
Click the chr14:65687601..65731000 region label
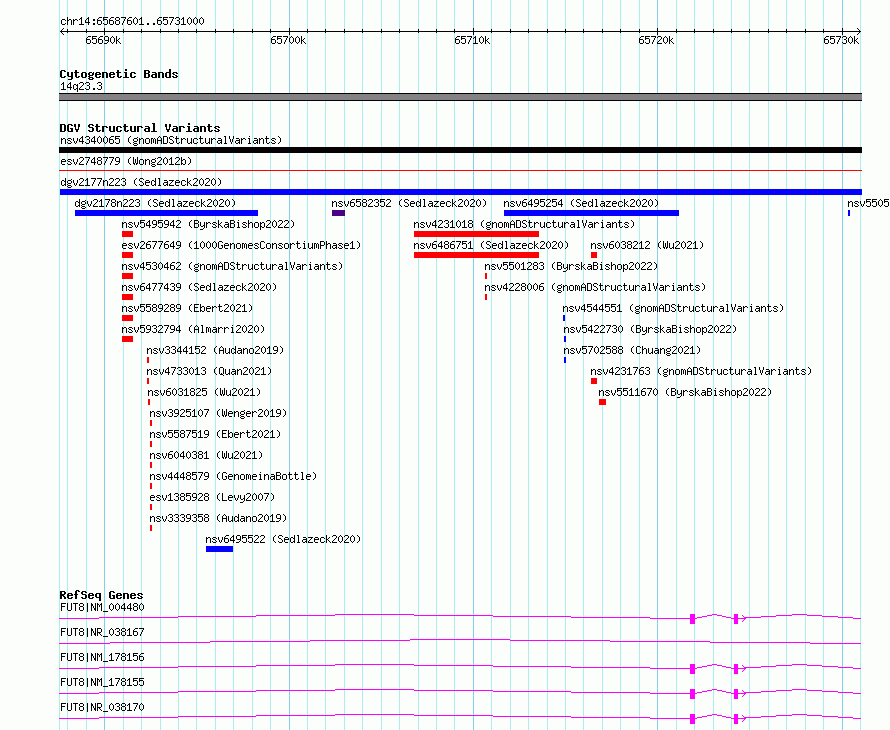pyautogui.click(x=132, y=21)
